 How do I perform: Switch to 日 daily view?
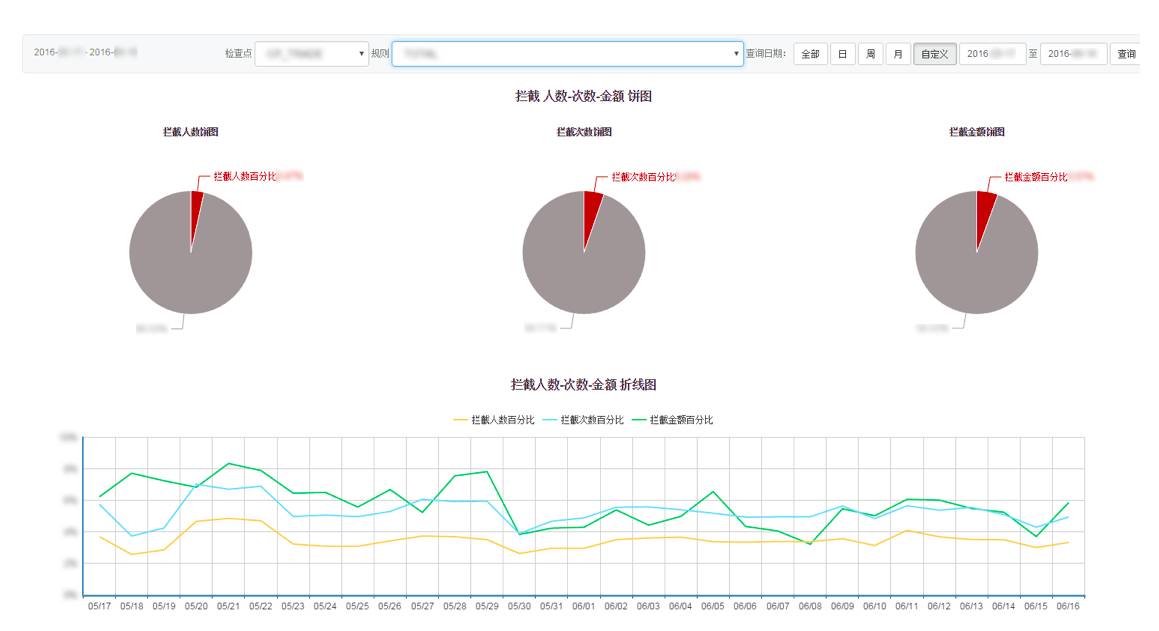point(842,54)
